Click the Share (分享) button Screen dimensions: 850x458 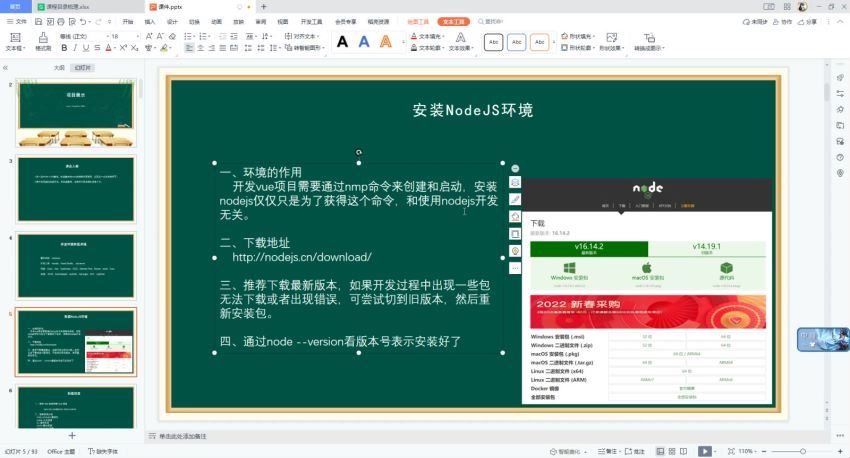pyautogui.click(x=807, y=22)
